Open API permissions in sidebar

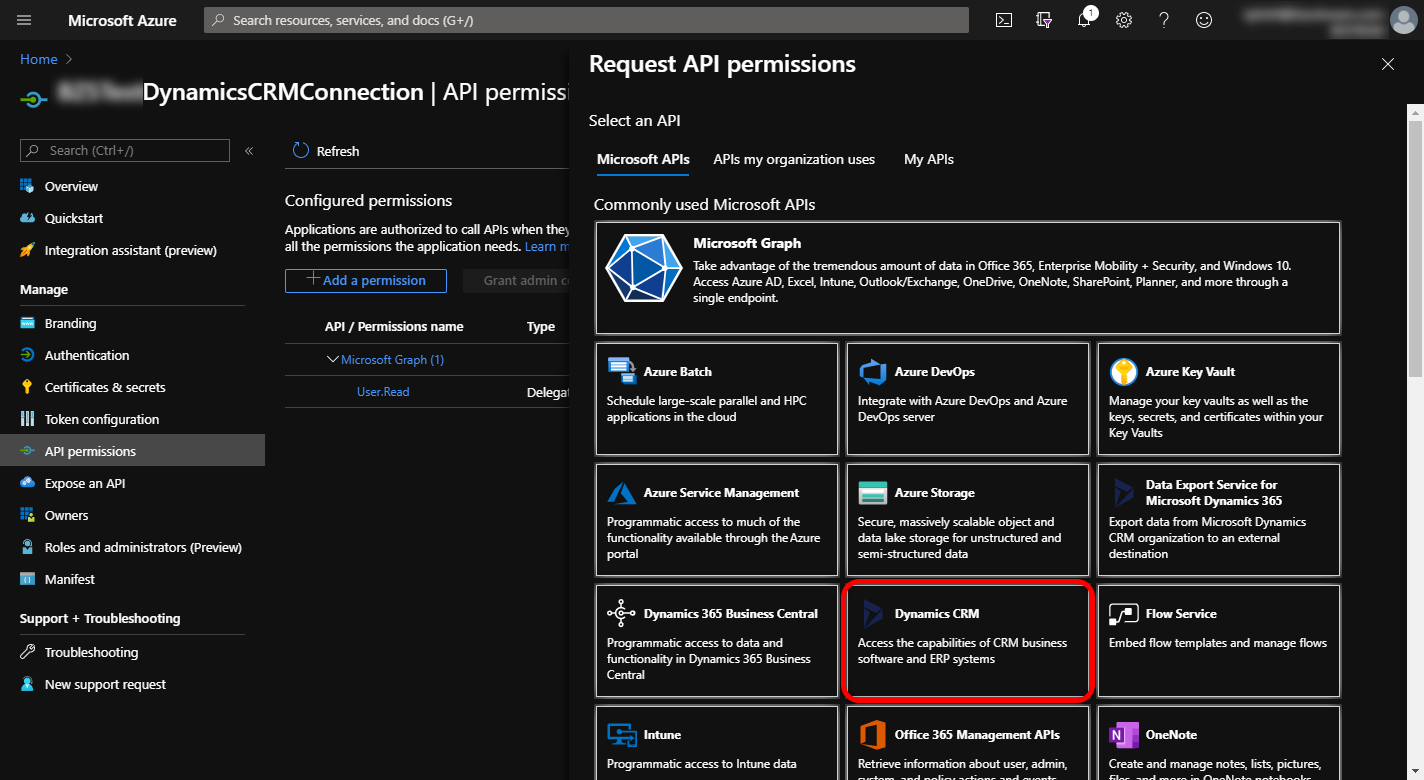[132, 451]
